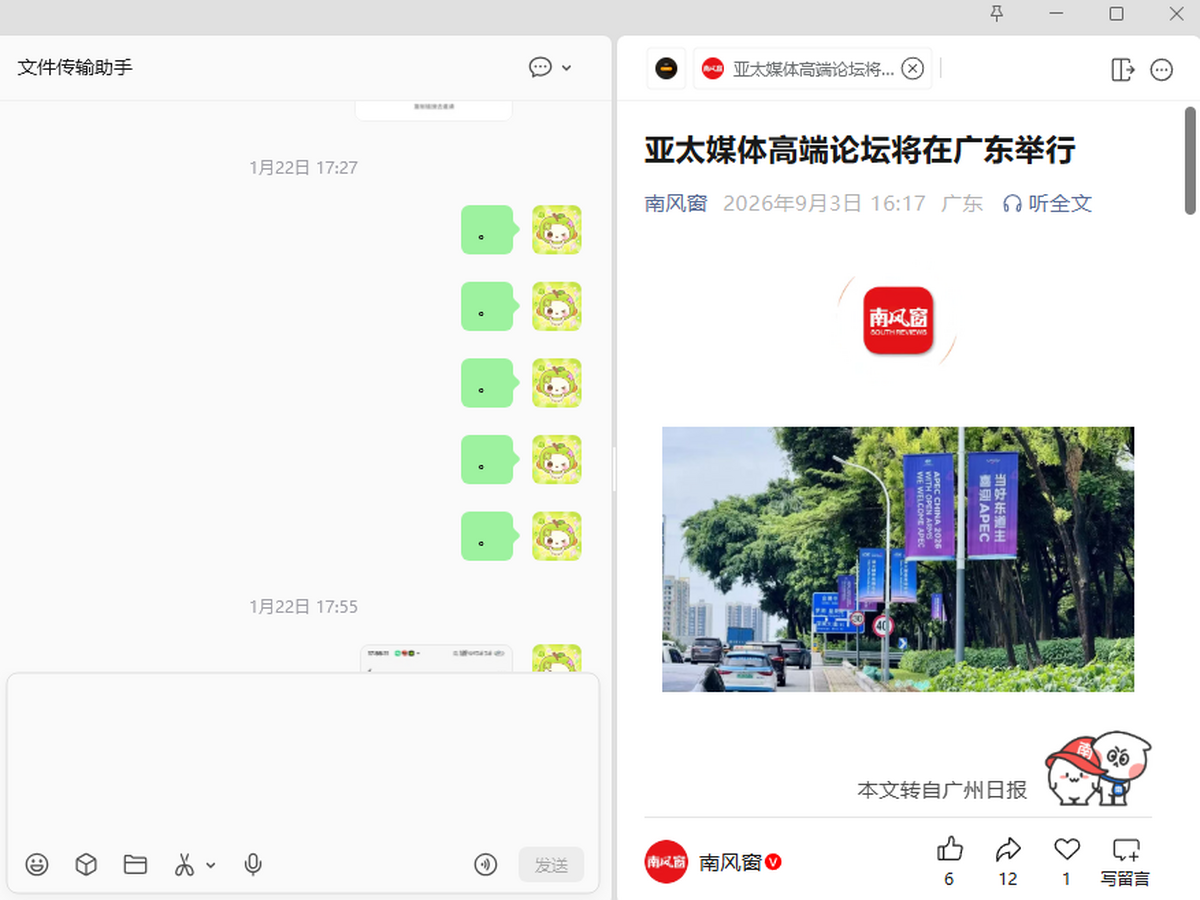Click the 发送 send button
This screenshot has width=1200, height=900.
(551, 865)
